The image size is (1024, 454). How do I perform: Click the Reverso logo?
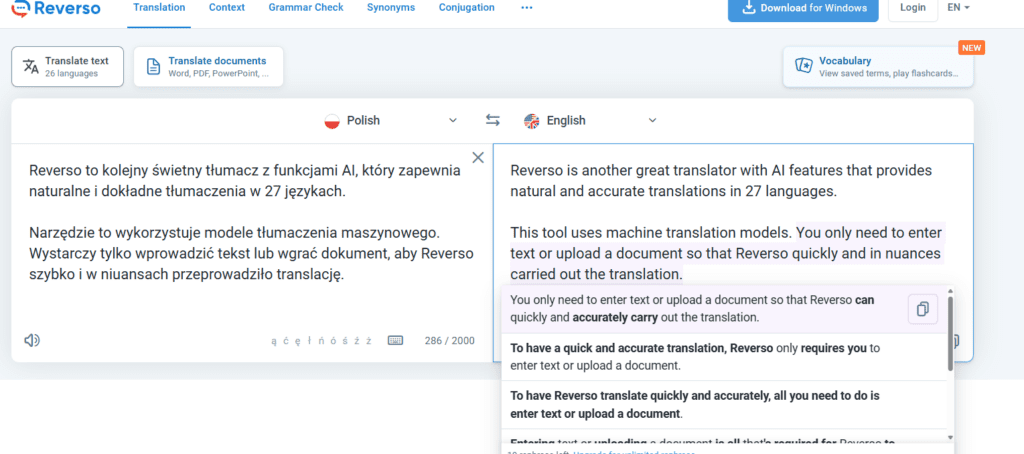click(58, 9)
